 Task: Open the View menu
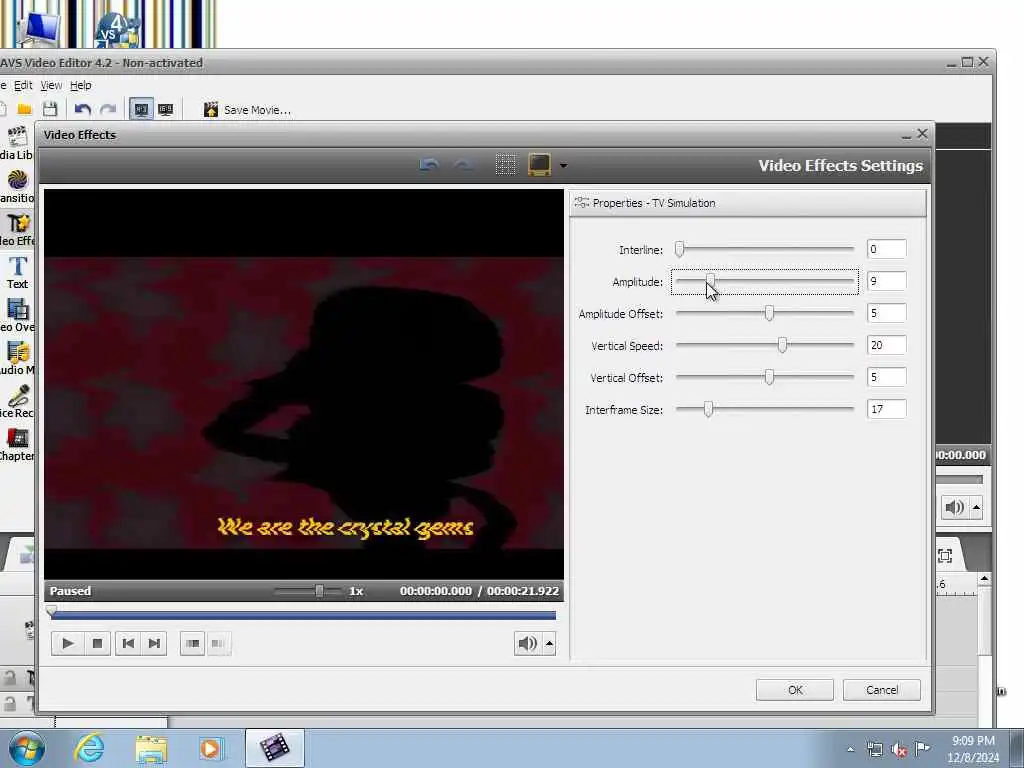(x=51, y=85)
